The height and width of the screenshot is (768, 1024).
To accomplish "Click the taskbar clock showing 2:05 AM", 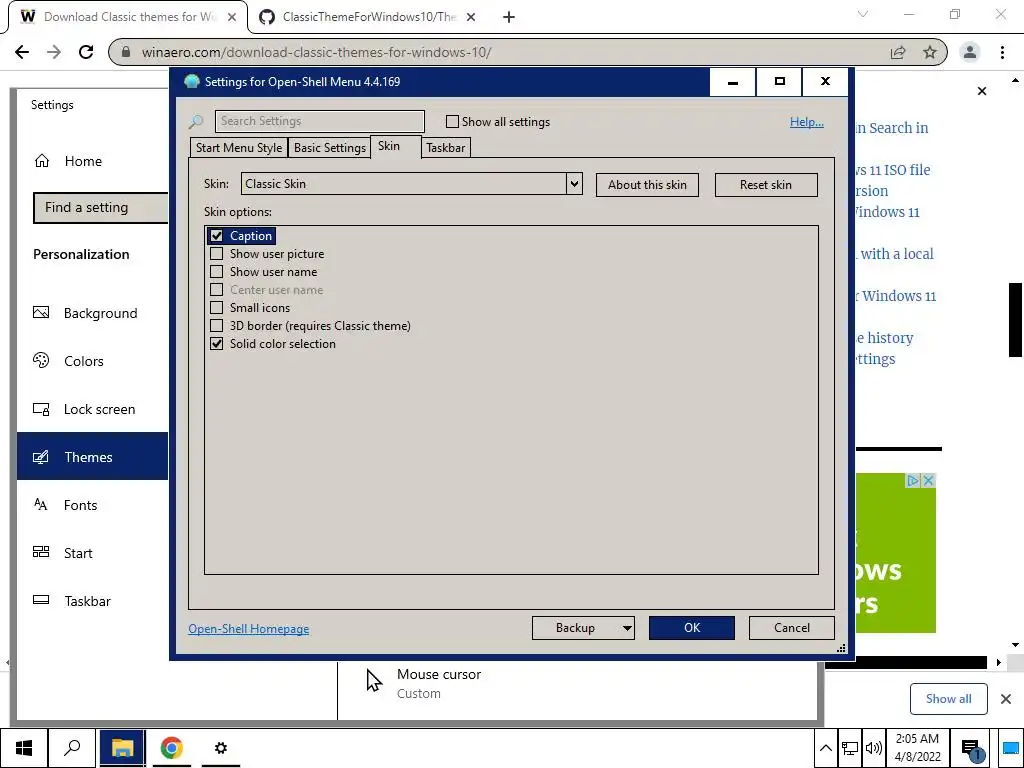I will pyautogui.click(x=918, y=748).
